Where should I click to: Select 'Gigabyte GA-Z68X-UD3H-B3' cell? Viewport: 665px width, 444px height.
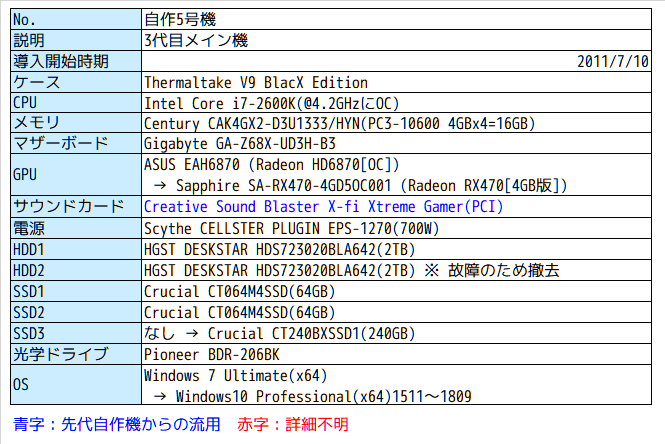coord(396,143)
